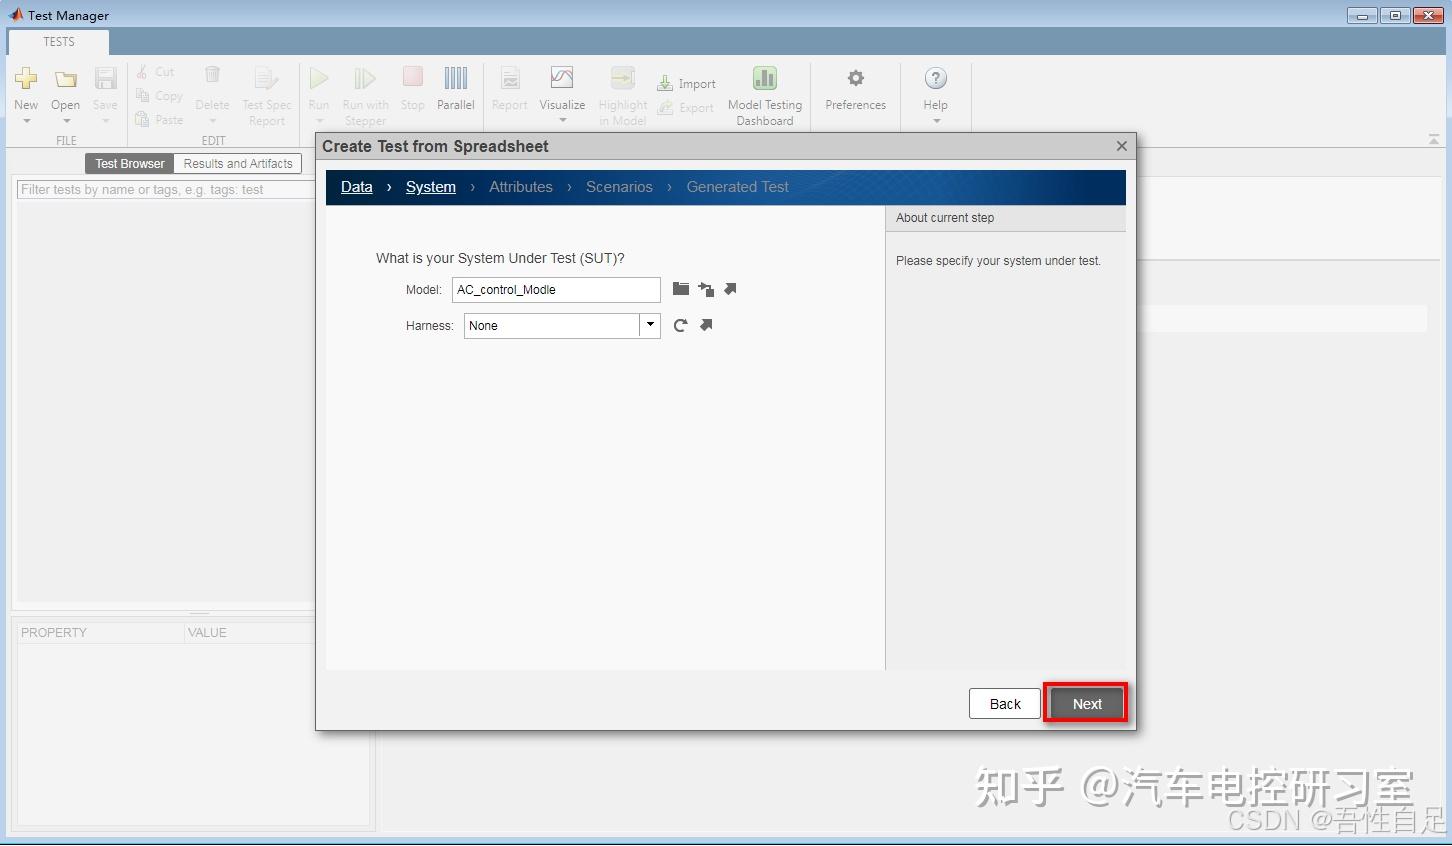Open the Harness dropdown list
1452x846 pixels.
[x=650, y=325]
